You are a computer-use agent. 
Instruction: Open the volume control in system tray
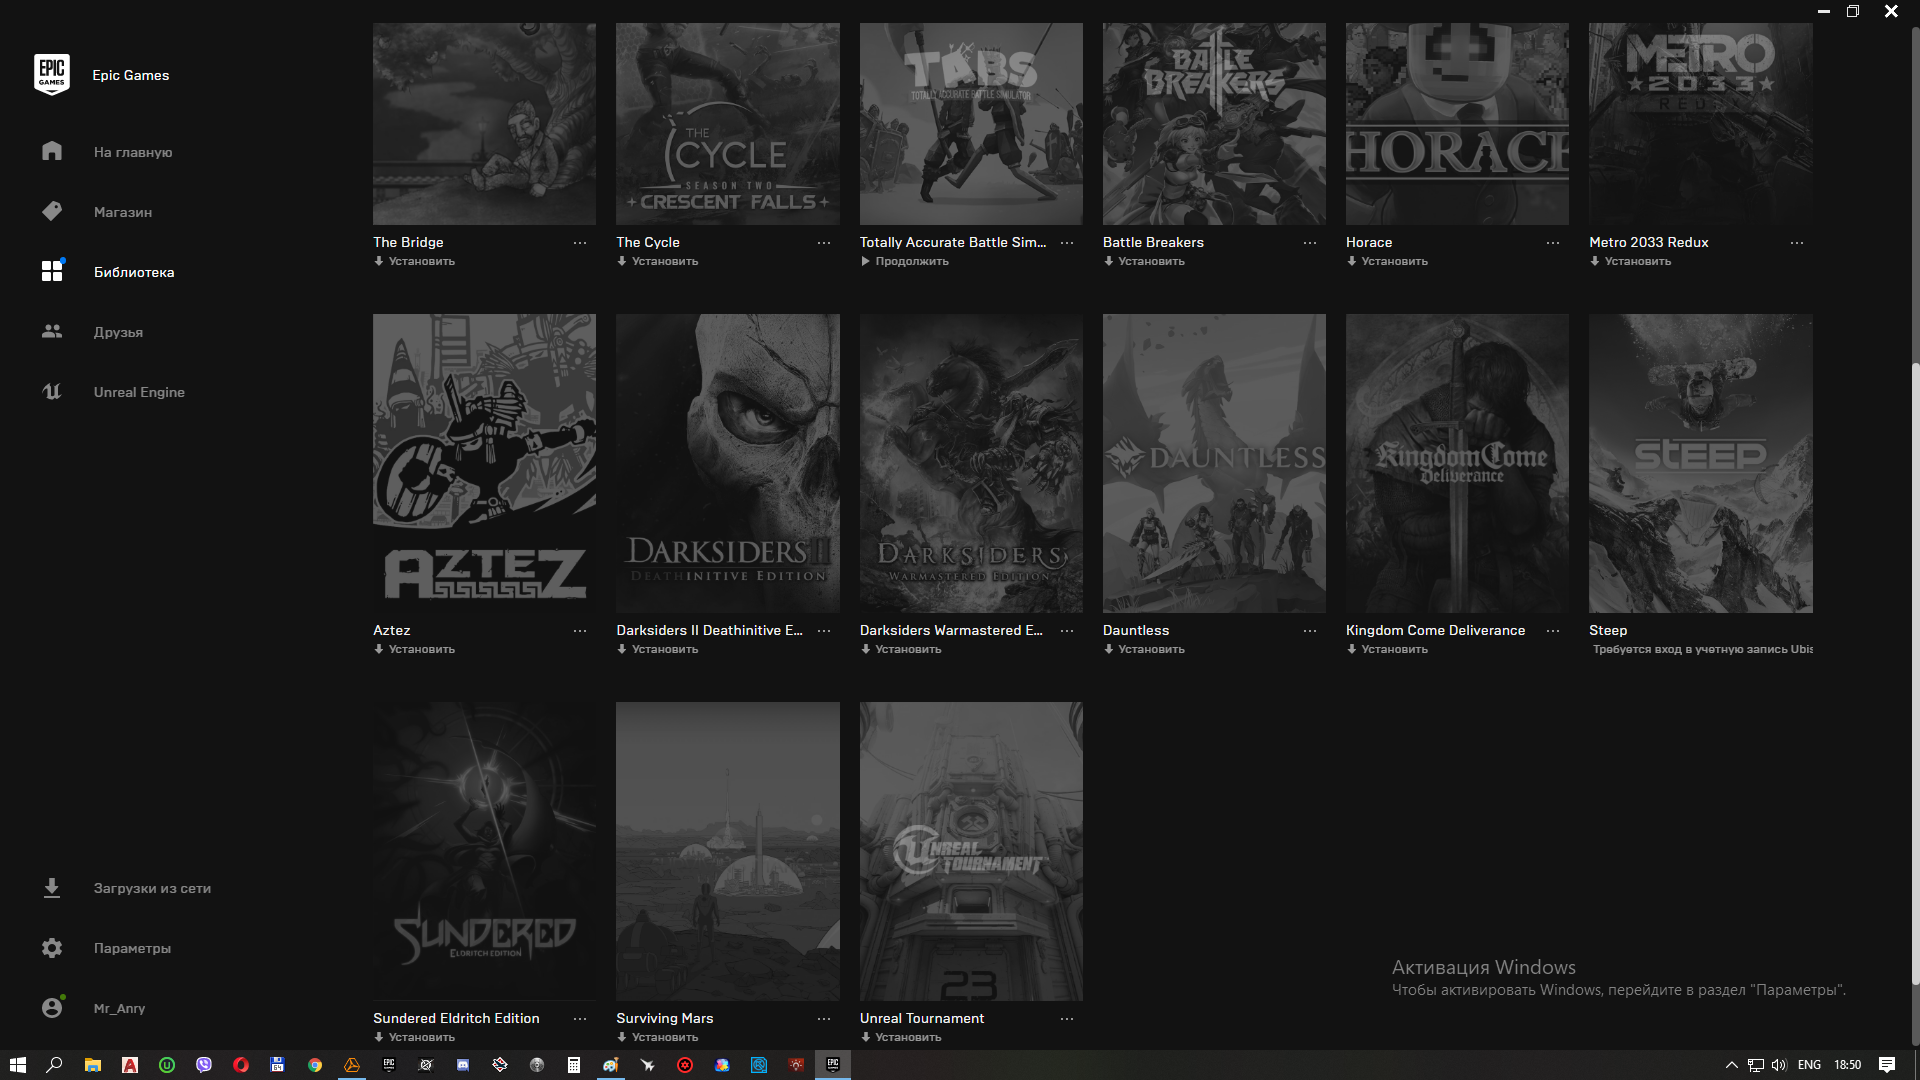(1779, 1065)
